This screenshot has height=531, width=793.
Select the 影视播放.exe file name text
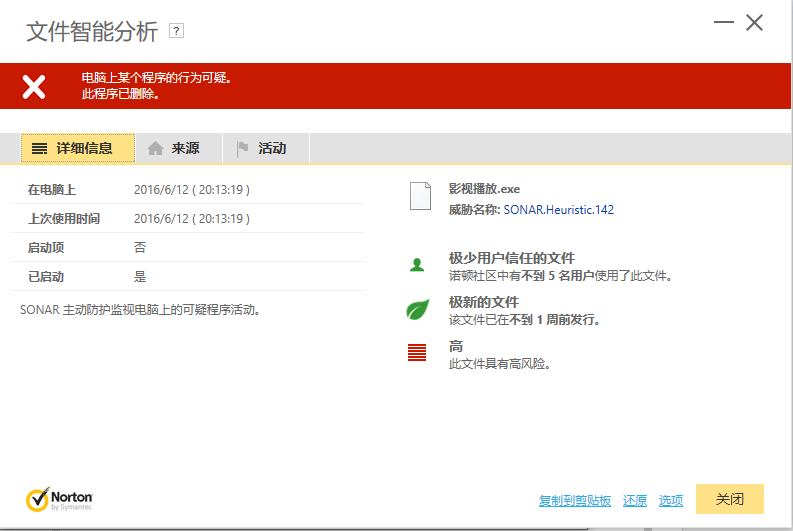point(484,189)
